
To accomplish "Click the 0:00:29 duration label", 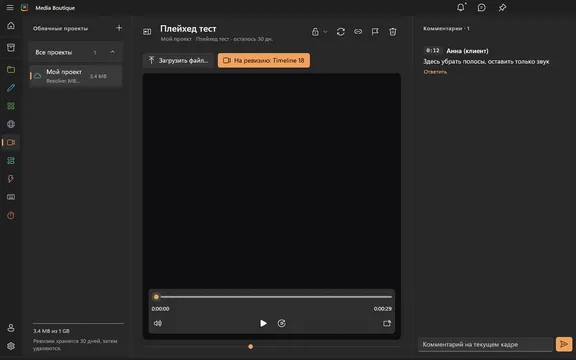I will click(x=383, y=309).
